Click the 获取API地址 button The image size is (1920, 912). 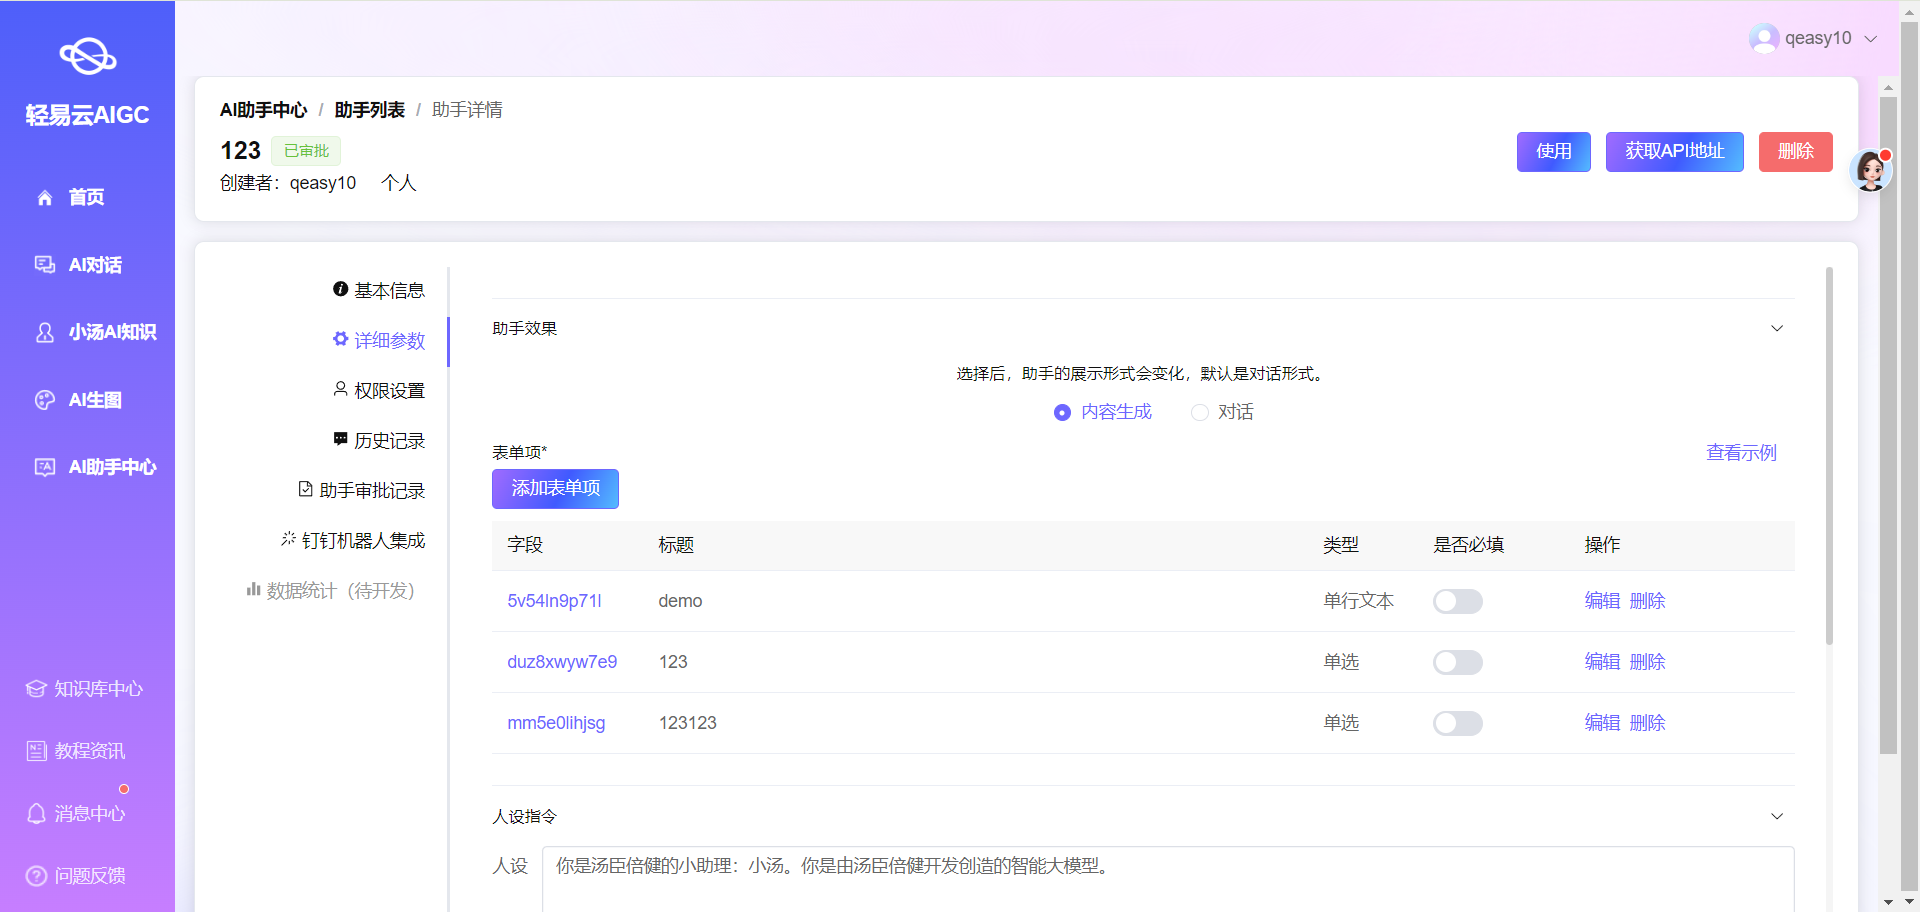(x=1675, y=152)
